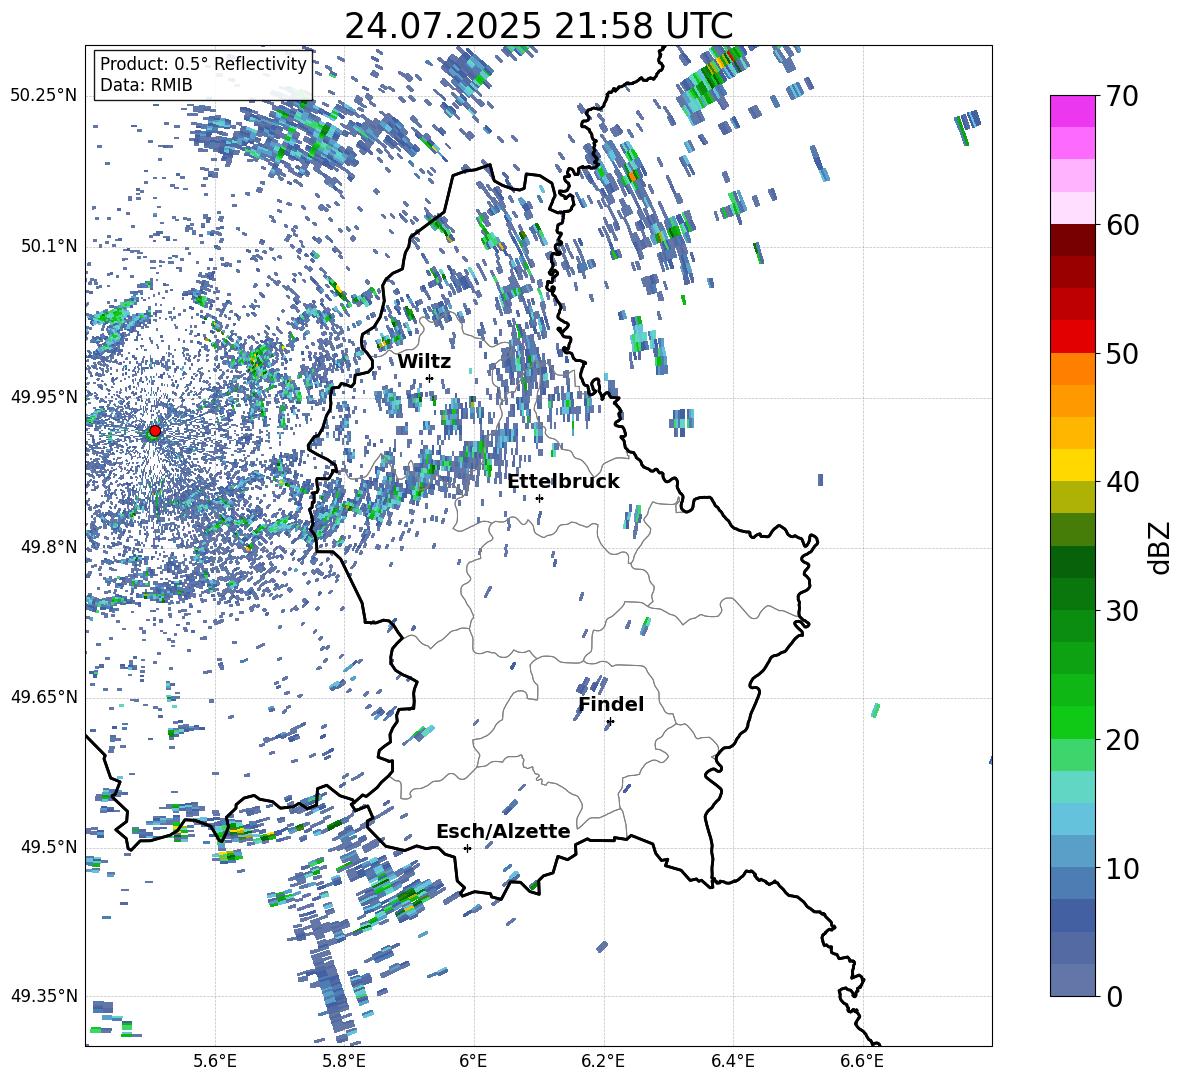Click the 49.5°N latitude label
The image size is (1184, 1081).
click(x=48, y=847)
